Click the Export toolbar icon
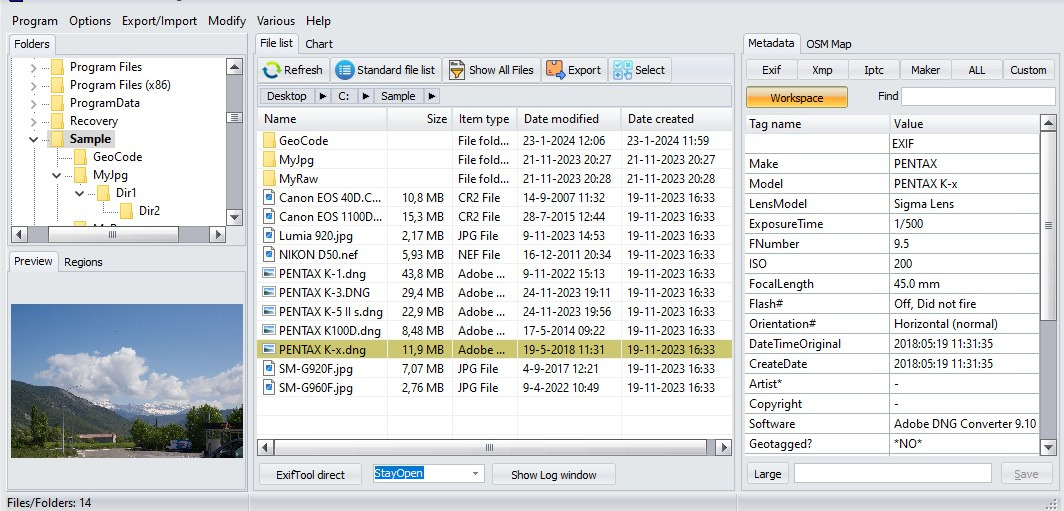 (x=555, y=70)
